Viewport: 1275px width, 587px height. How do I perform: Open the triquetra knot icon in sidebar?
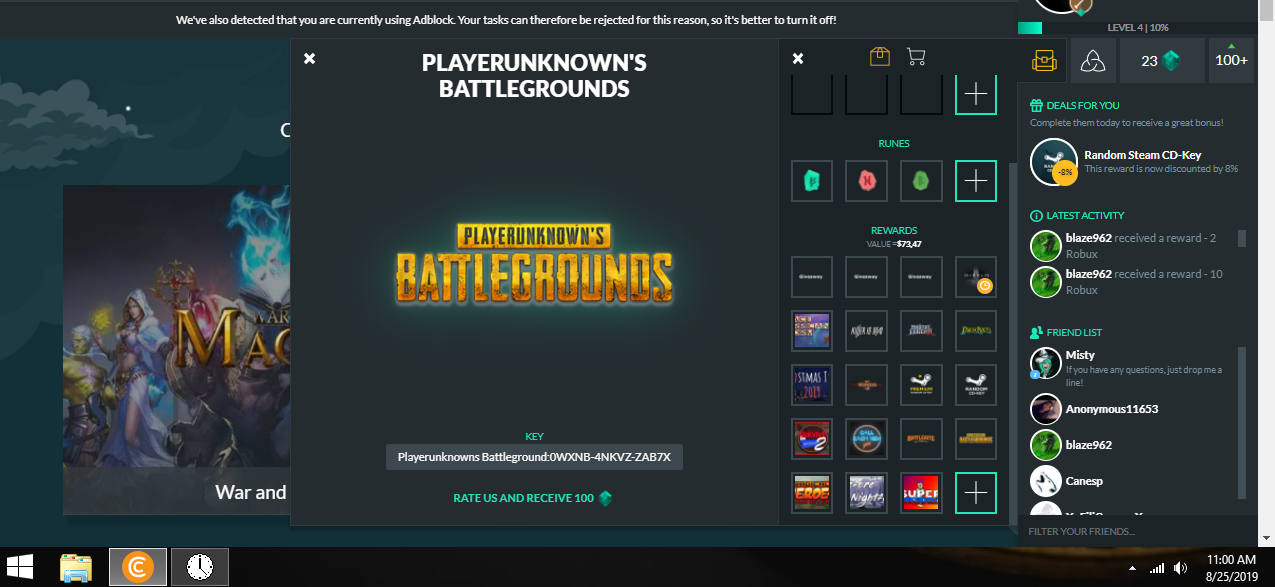[1093, 61]
